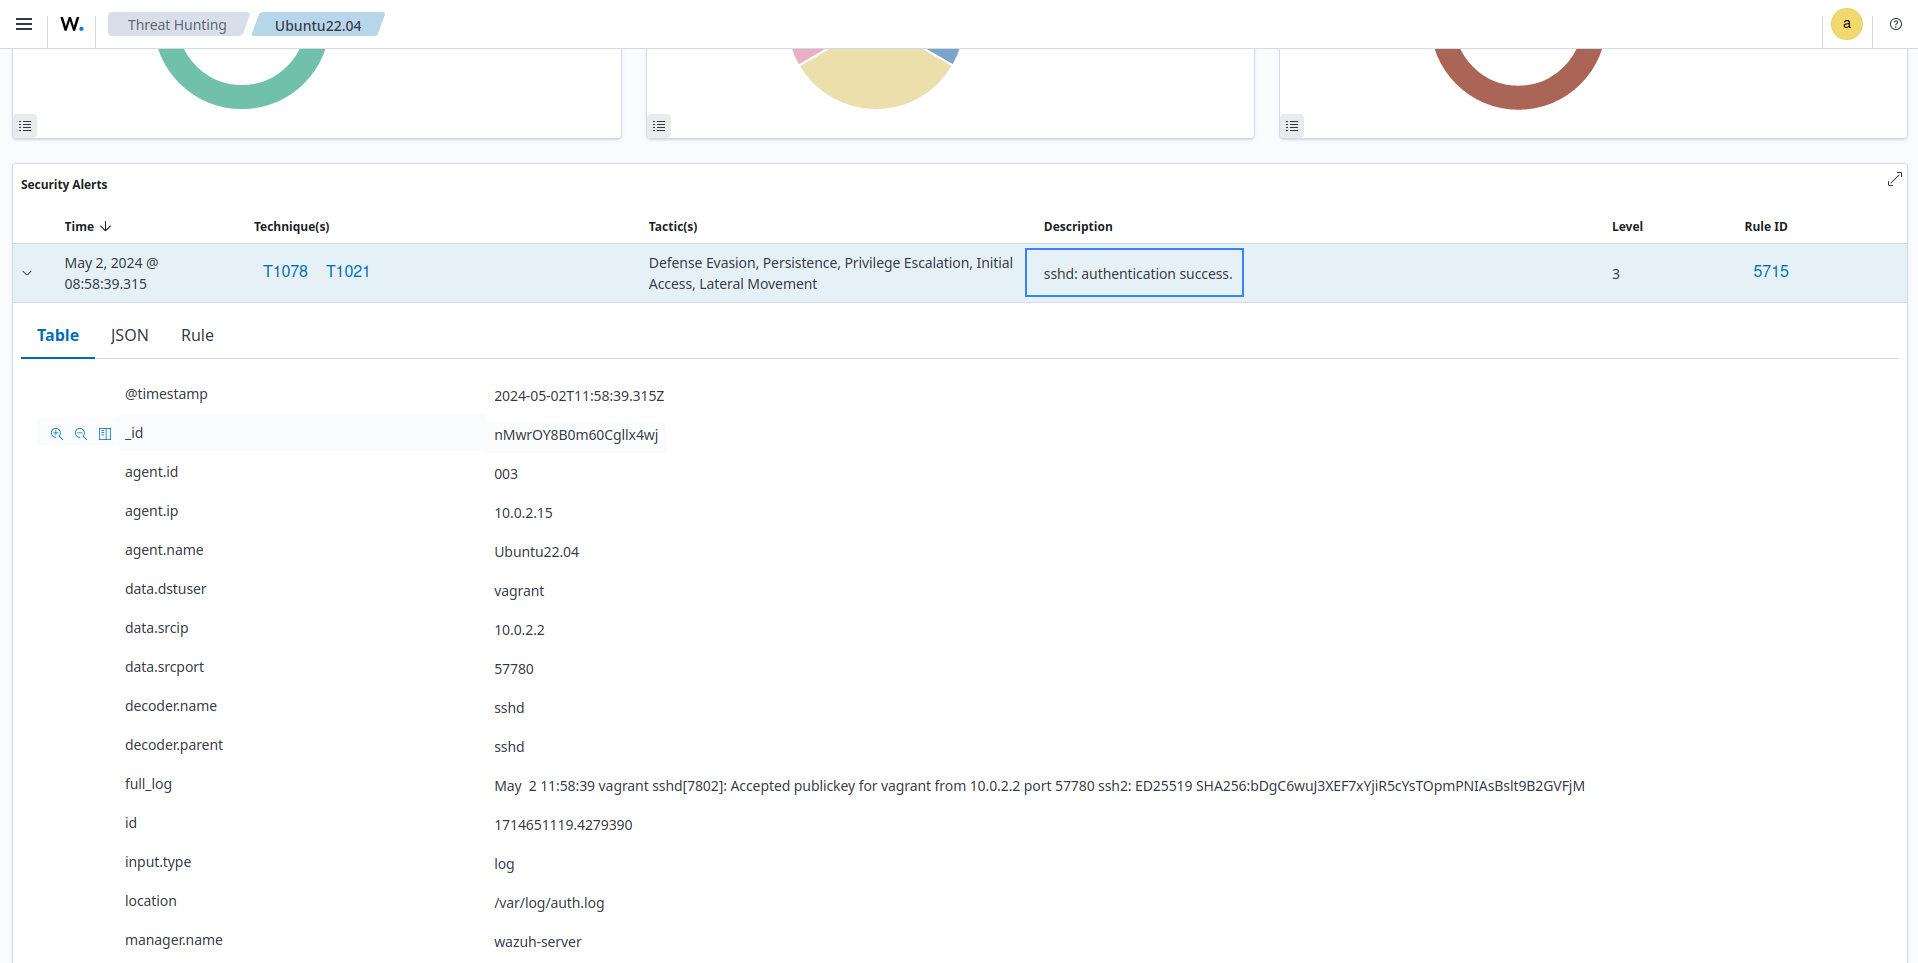Switch to the JSON tab
Viewport: 1918px width, 963px height.
(x=129, y=336)
